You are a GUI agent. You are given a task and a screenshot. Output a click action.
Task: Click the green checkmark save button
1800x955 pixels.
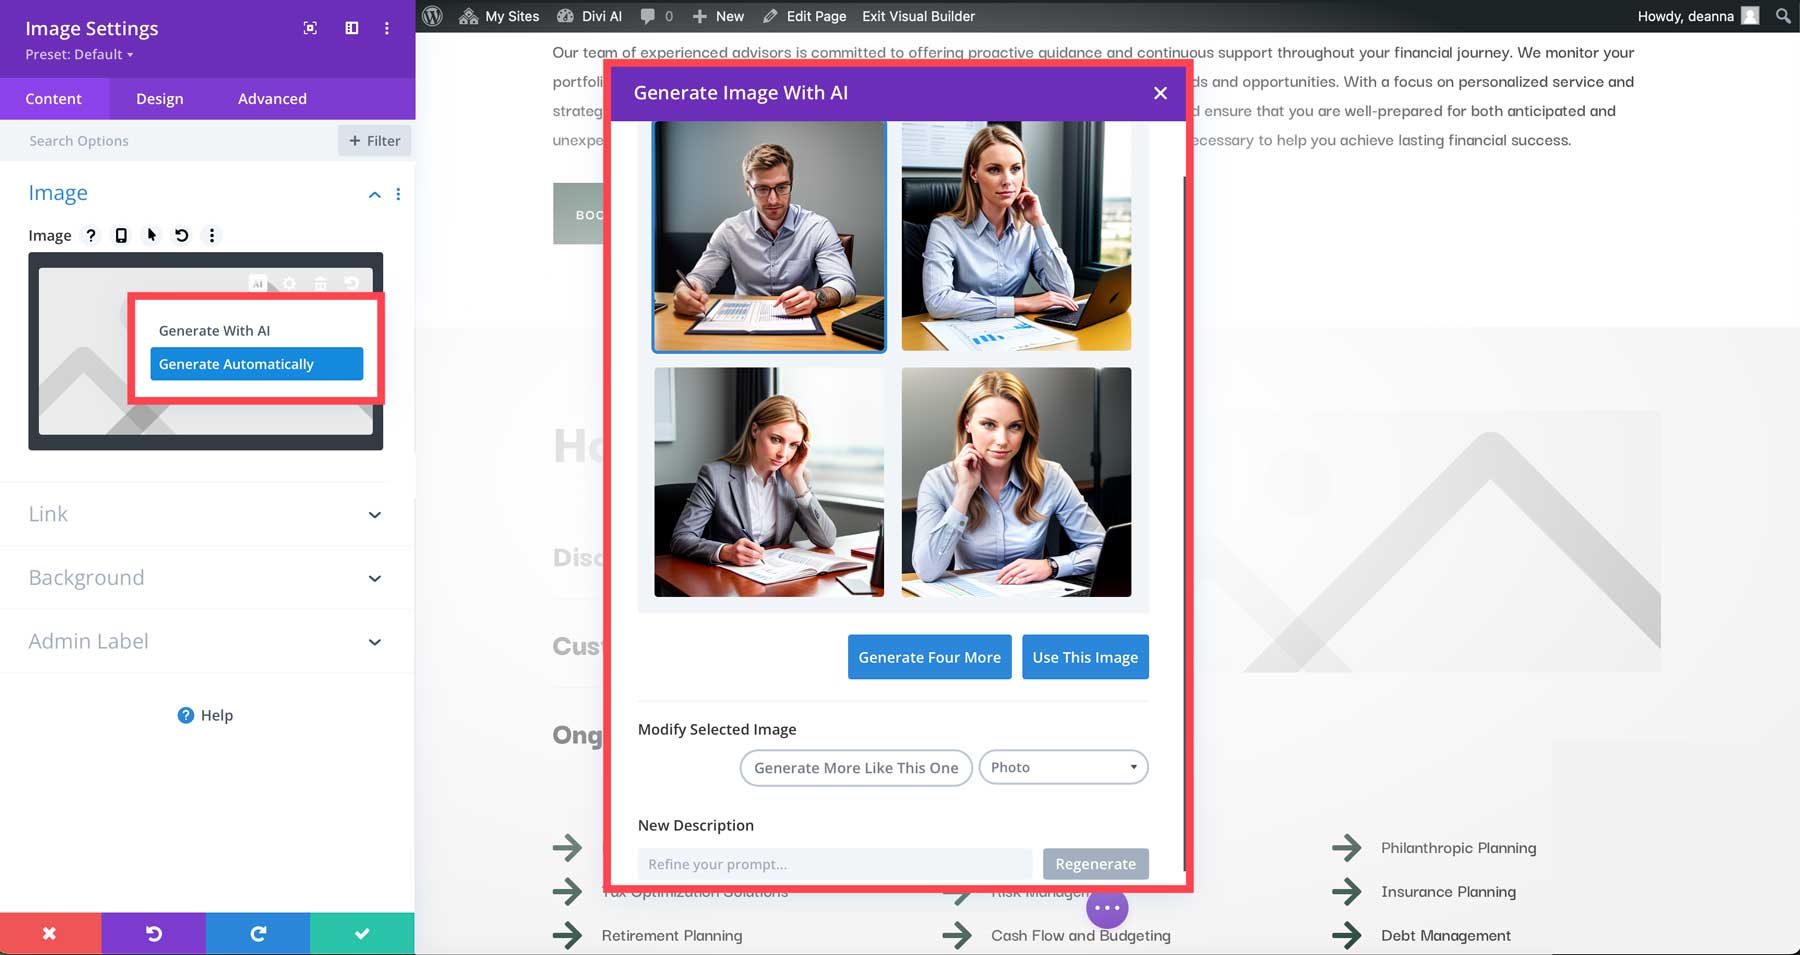click(362, 933)
